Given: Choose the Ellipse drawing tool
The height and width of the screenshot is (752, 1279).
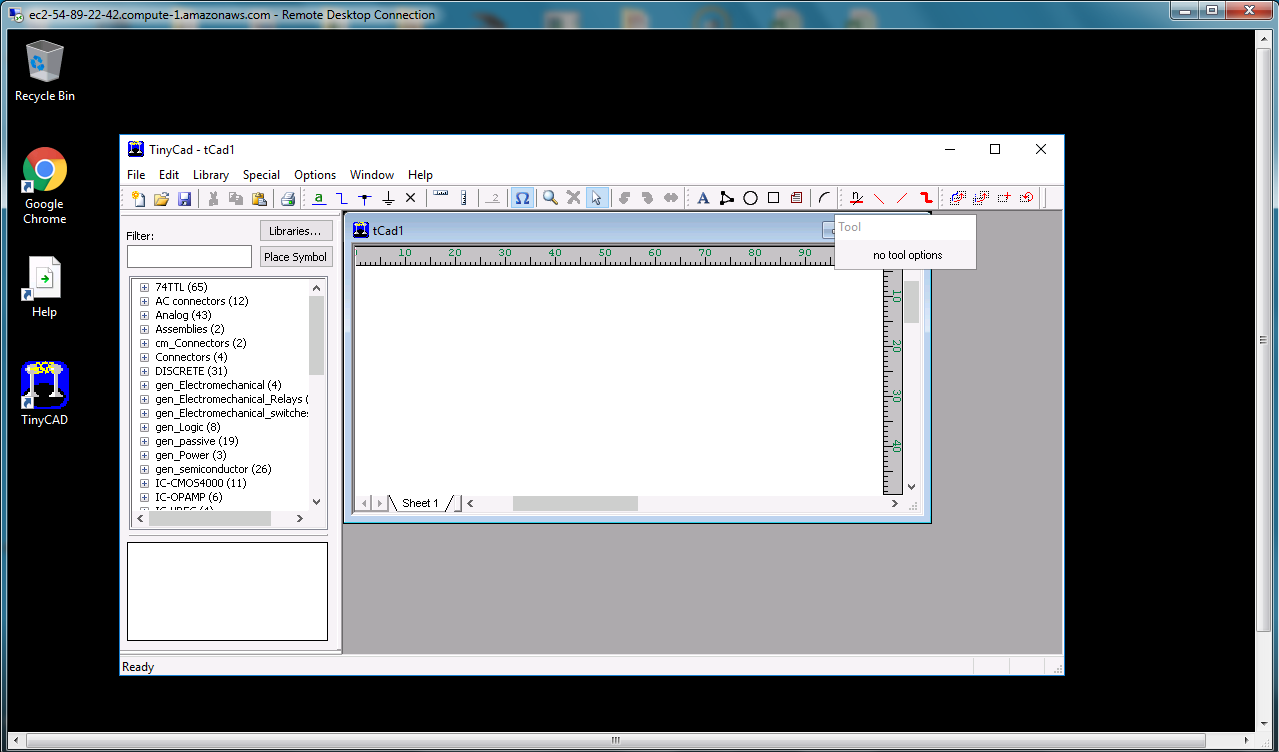Looking at the screenshot, I should point(750,198).
